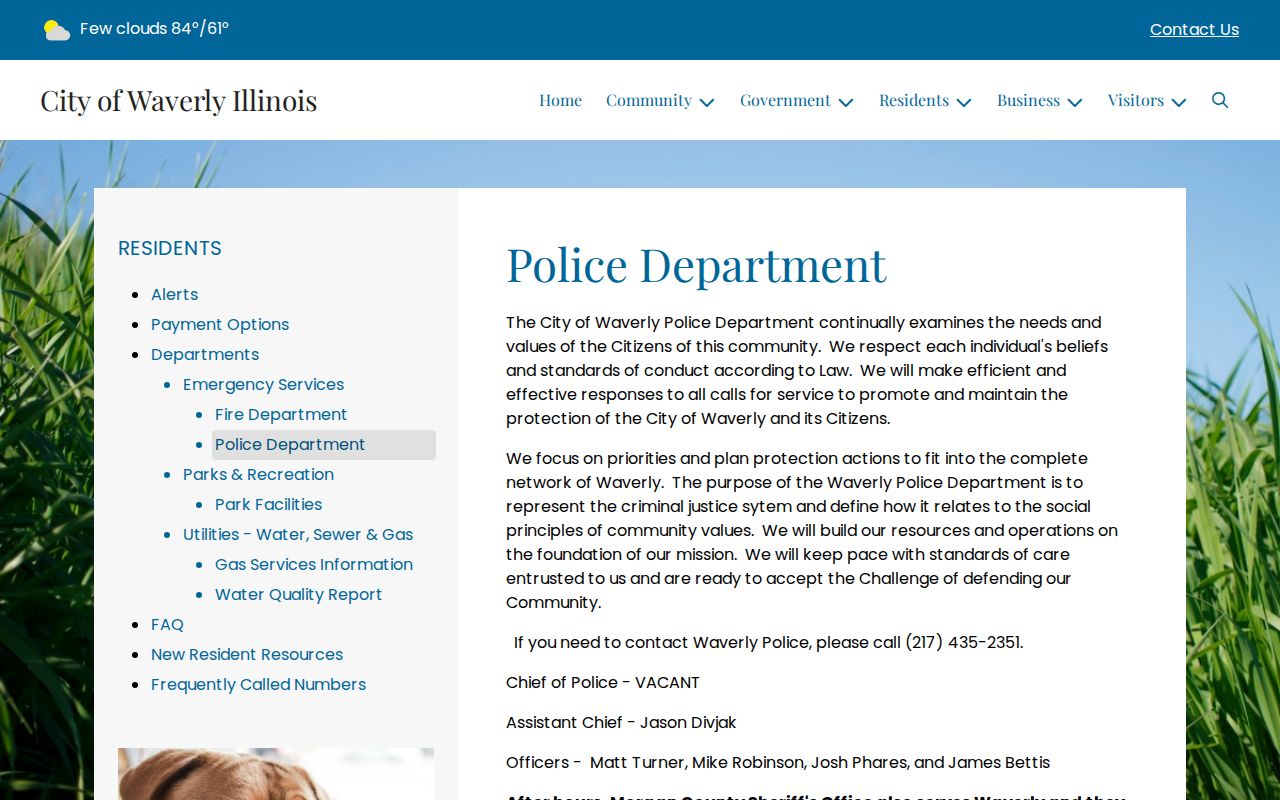Click the Police Department page heading

pos(696,265)
